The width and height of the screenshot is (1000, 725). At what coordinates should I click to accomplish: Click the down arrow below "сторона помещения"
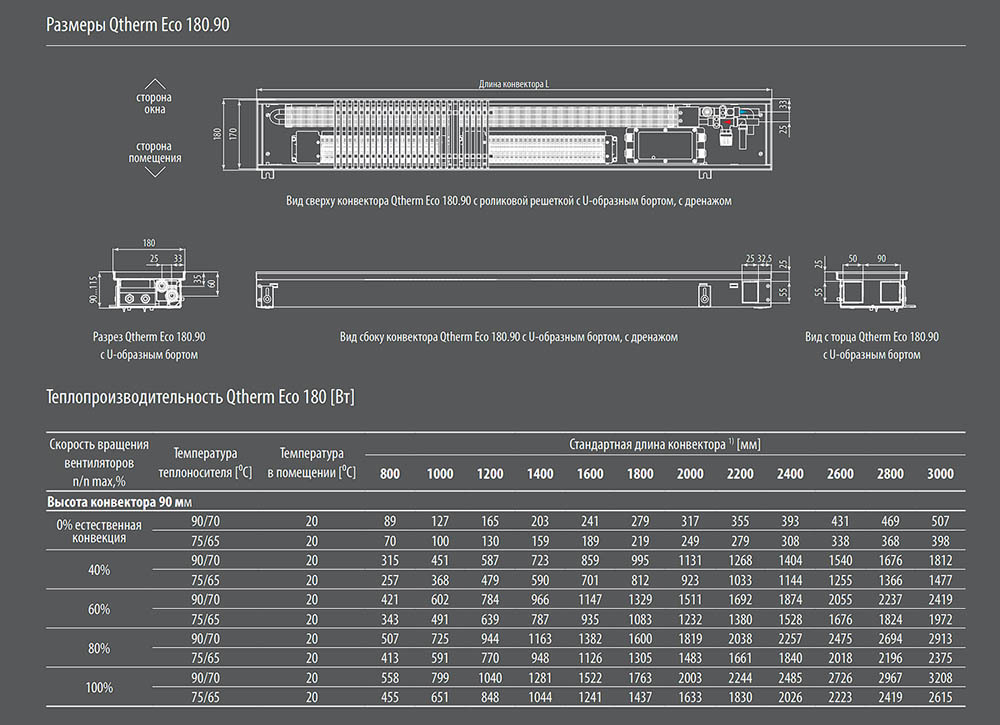(x=155, y=171)
